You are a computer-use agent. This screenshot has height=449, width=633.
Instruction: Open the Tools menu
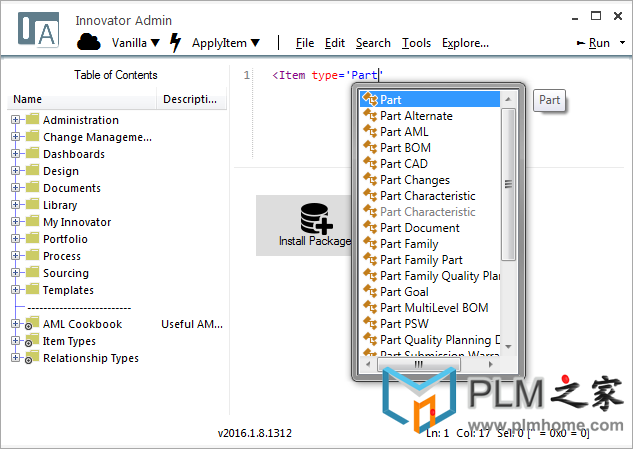click(416, 43)
